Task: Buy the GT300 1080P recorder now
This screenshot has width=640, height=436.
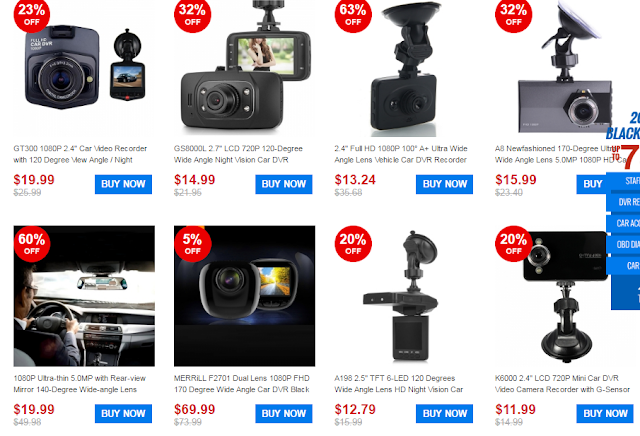Action: [123, 184]
